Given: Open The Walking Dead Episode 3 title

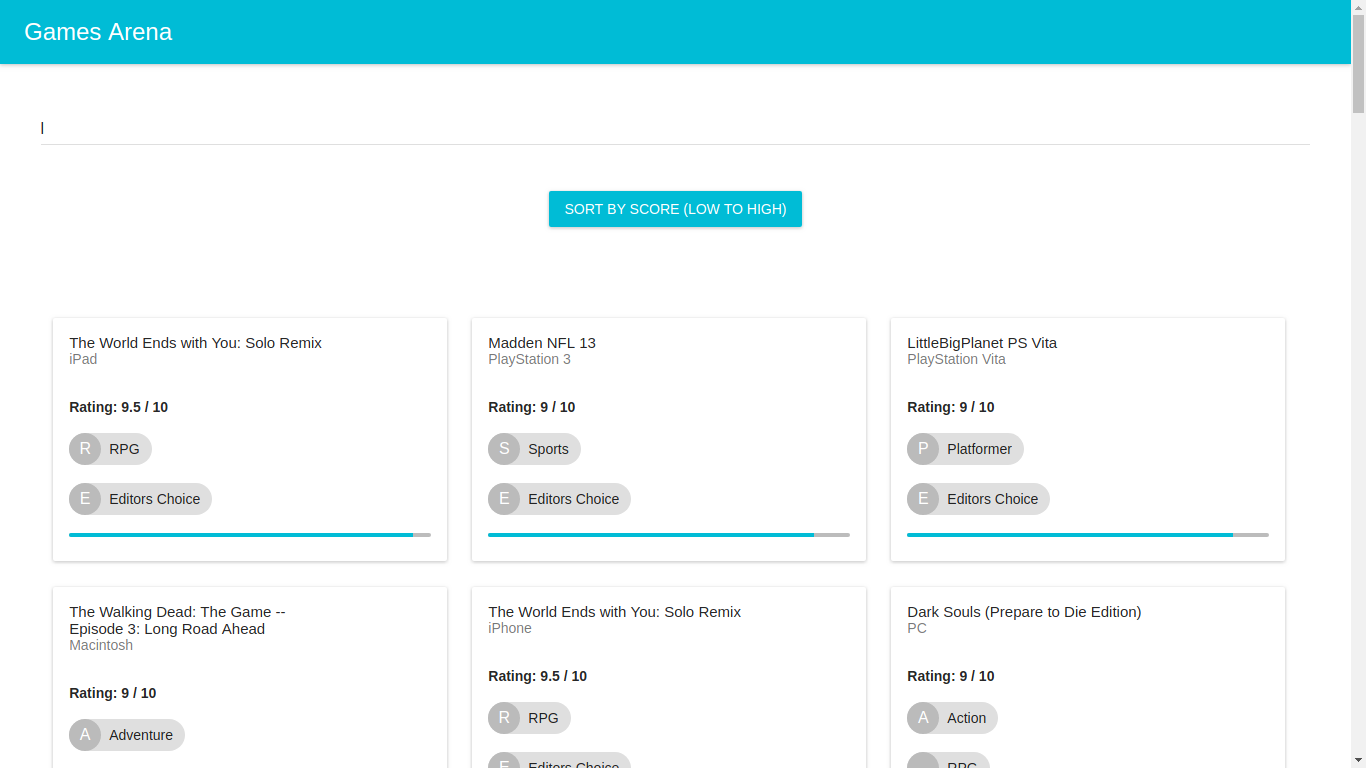Looking at the screenshot, I should (177, 620).
